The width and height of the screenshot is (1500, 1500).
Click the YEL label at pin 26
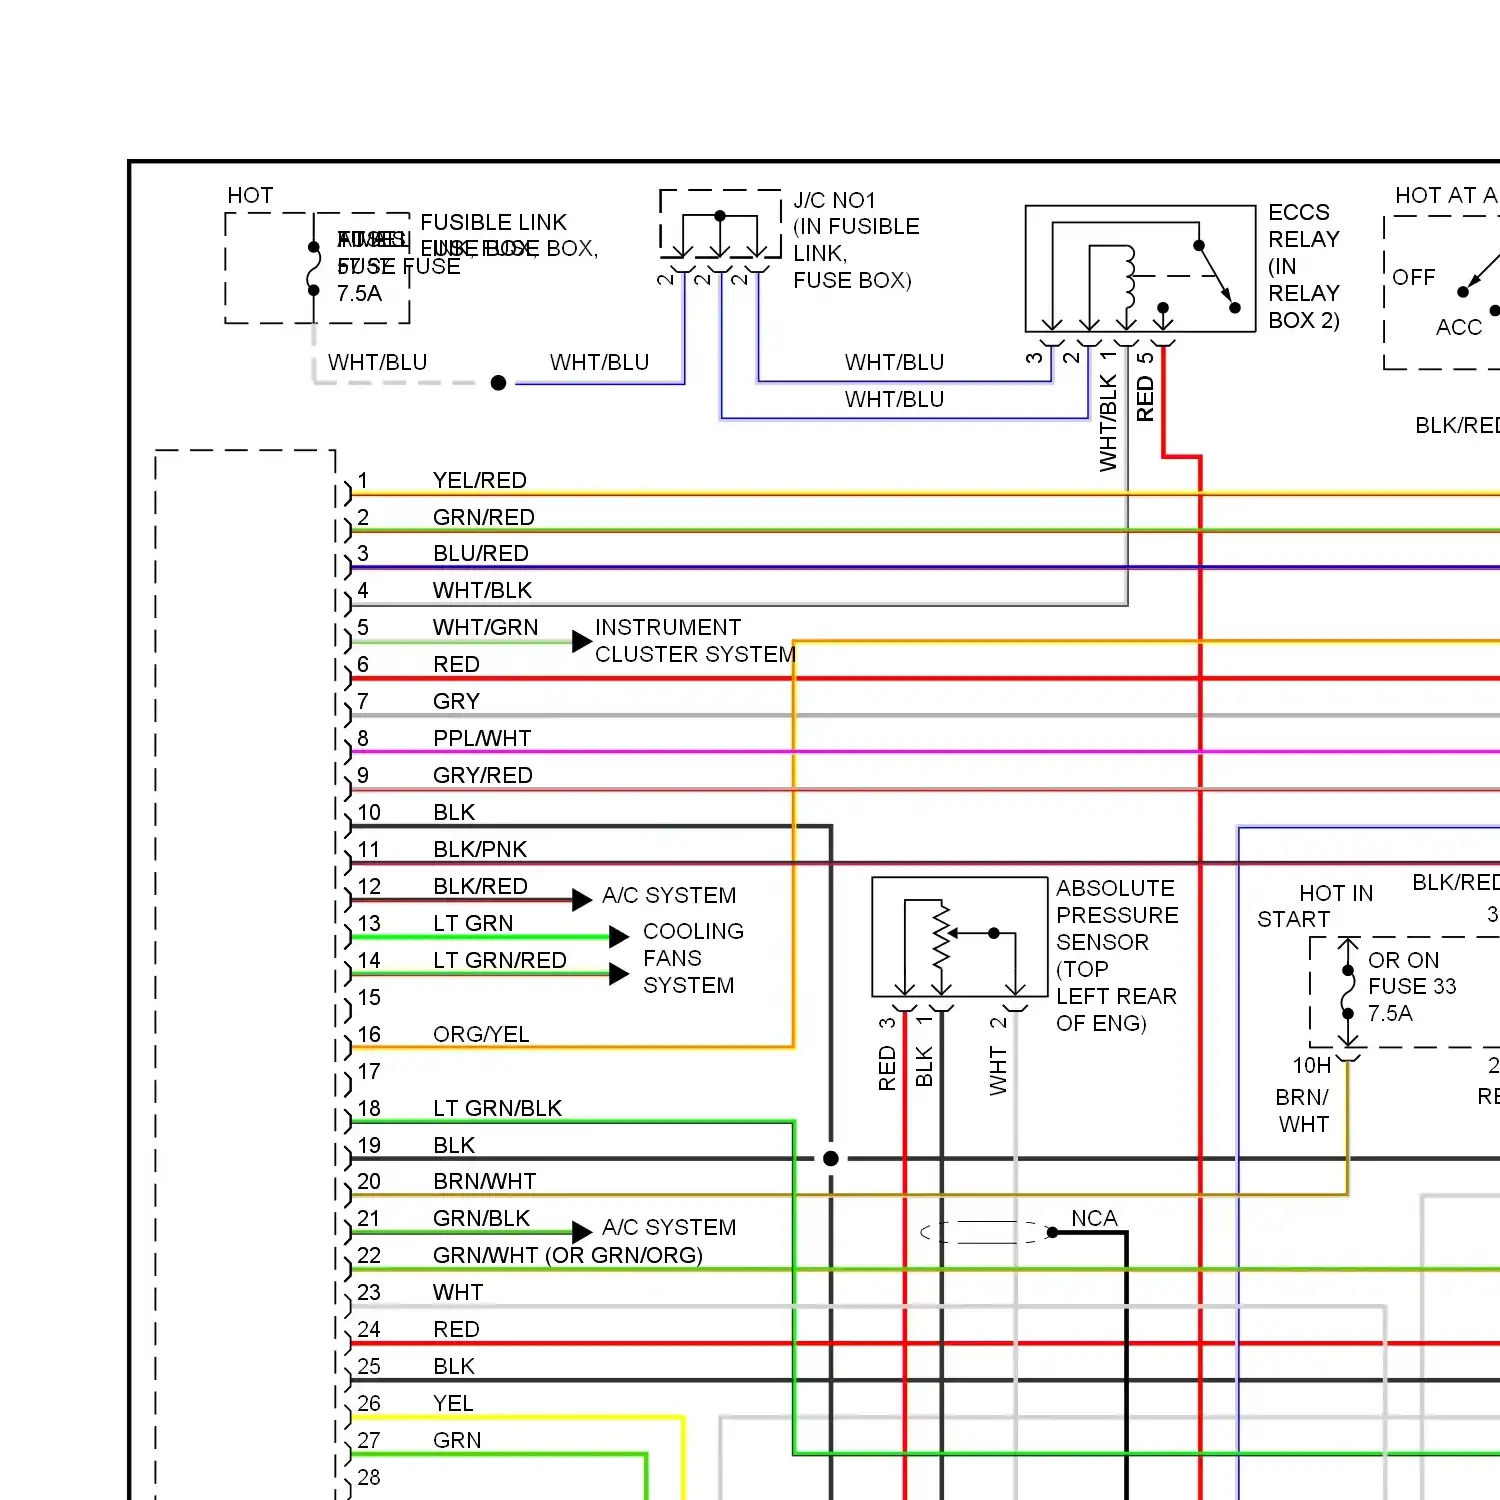click(453, 1403)
